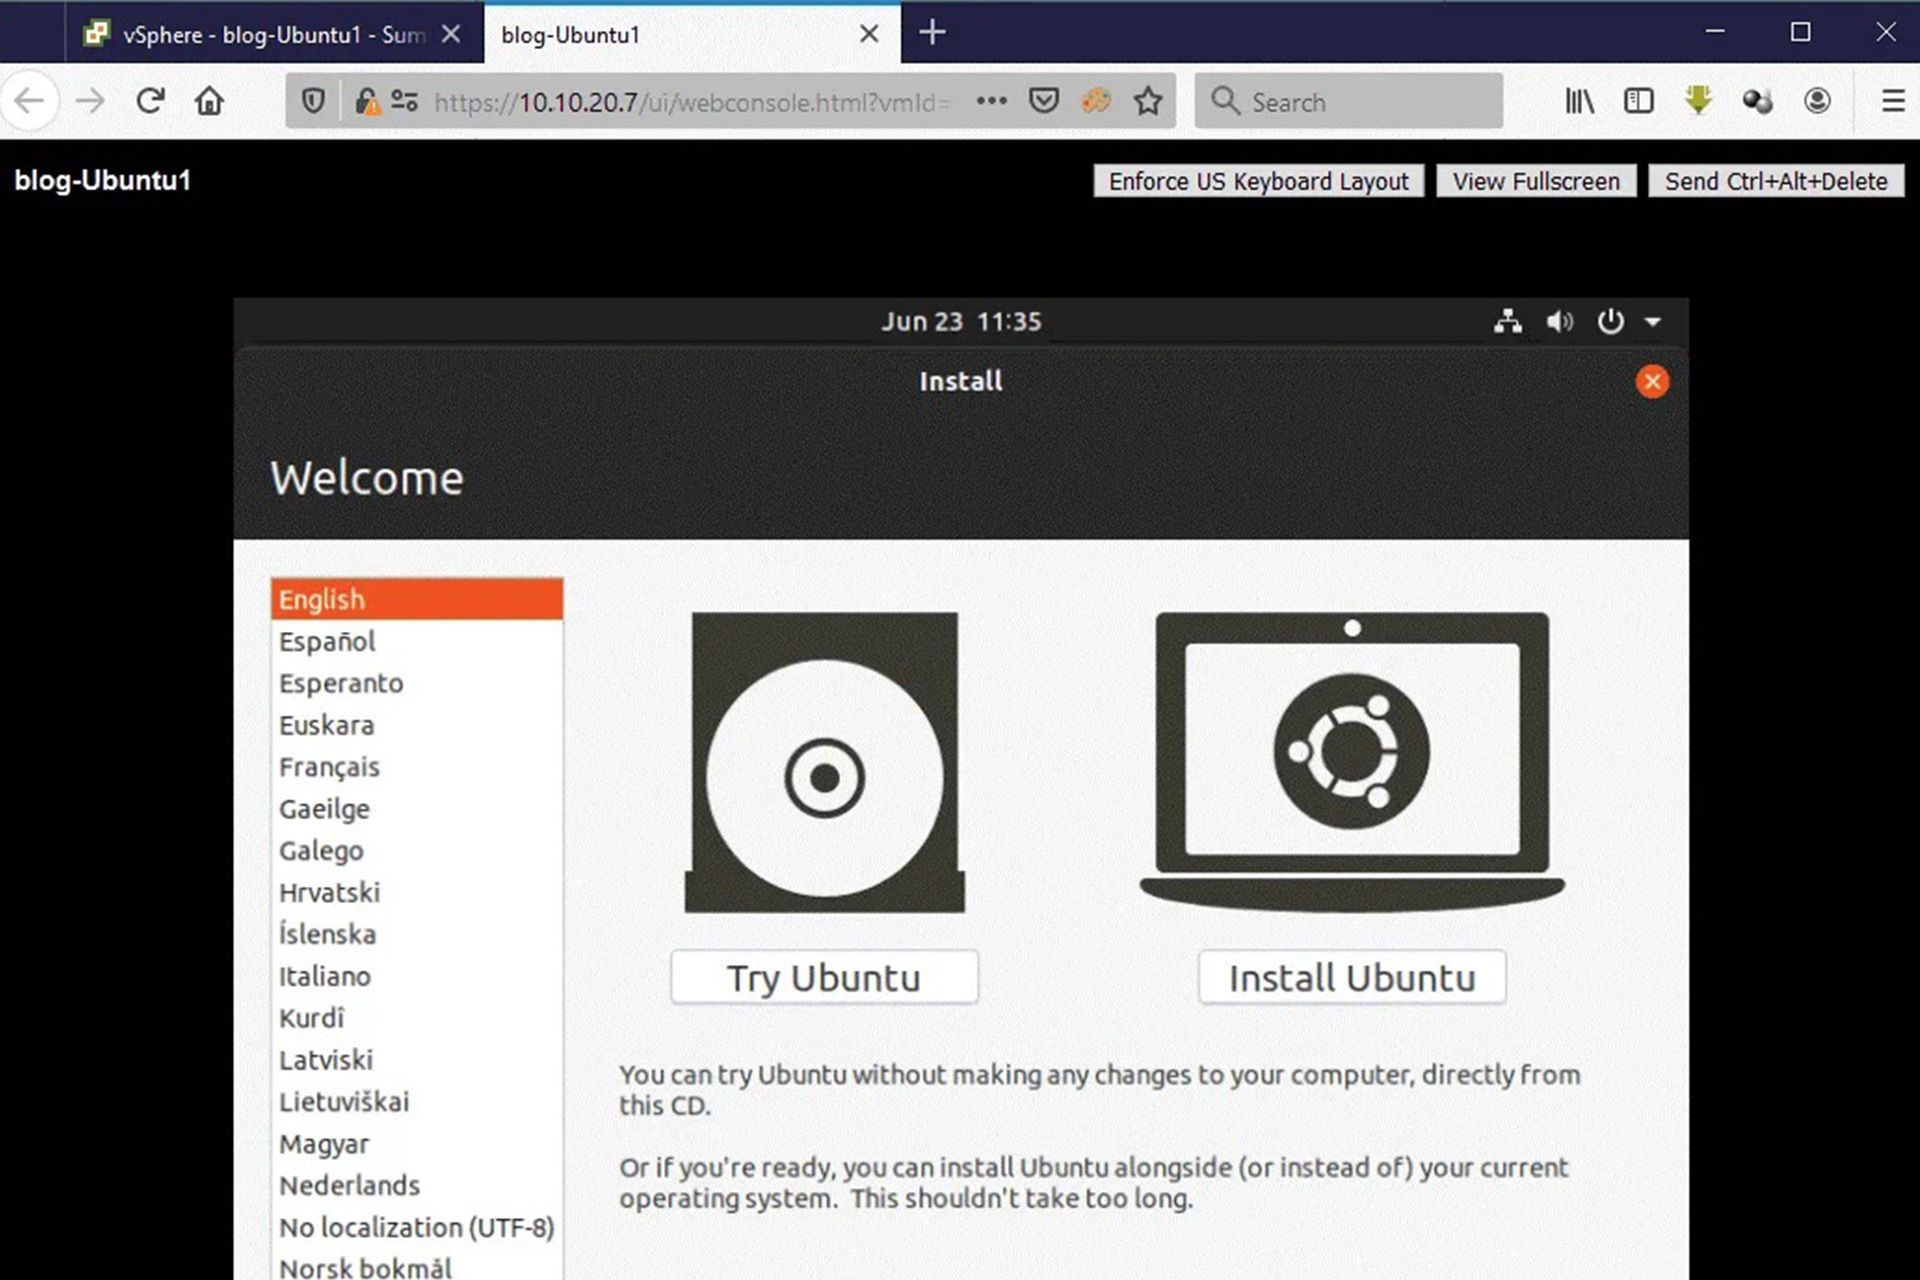Click the Ubuntu network status icon
The image size is (1920, 1280).
tap(1507, 321)
